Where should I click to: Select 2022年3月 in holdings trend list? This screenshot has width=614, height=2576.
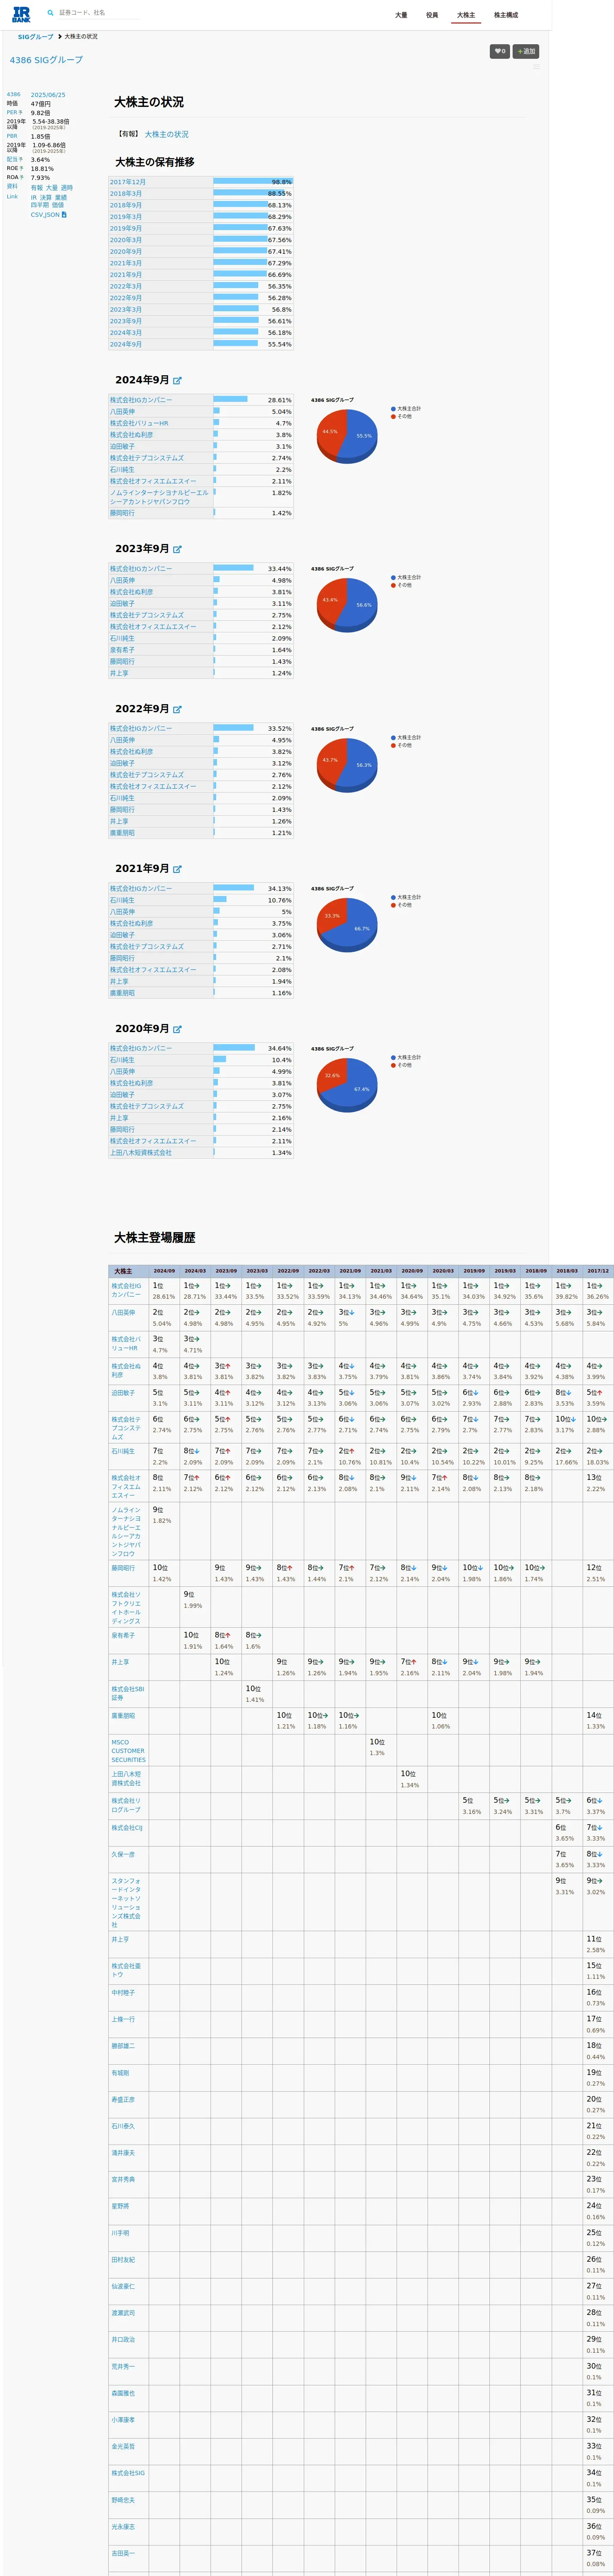pos(126,287)
